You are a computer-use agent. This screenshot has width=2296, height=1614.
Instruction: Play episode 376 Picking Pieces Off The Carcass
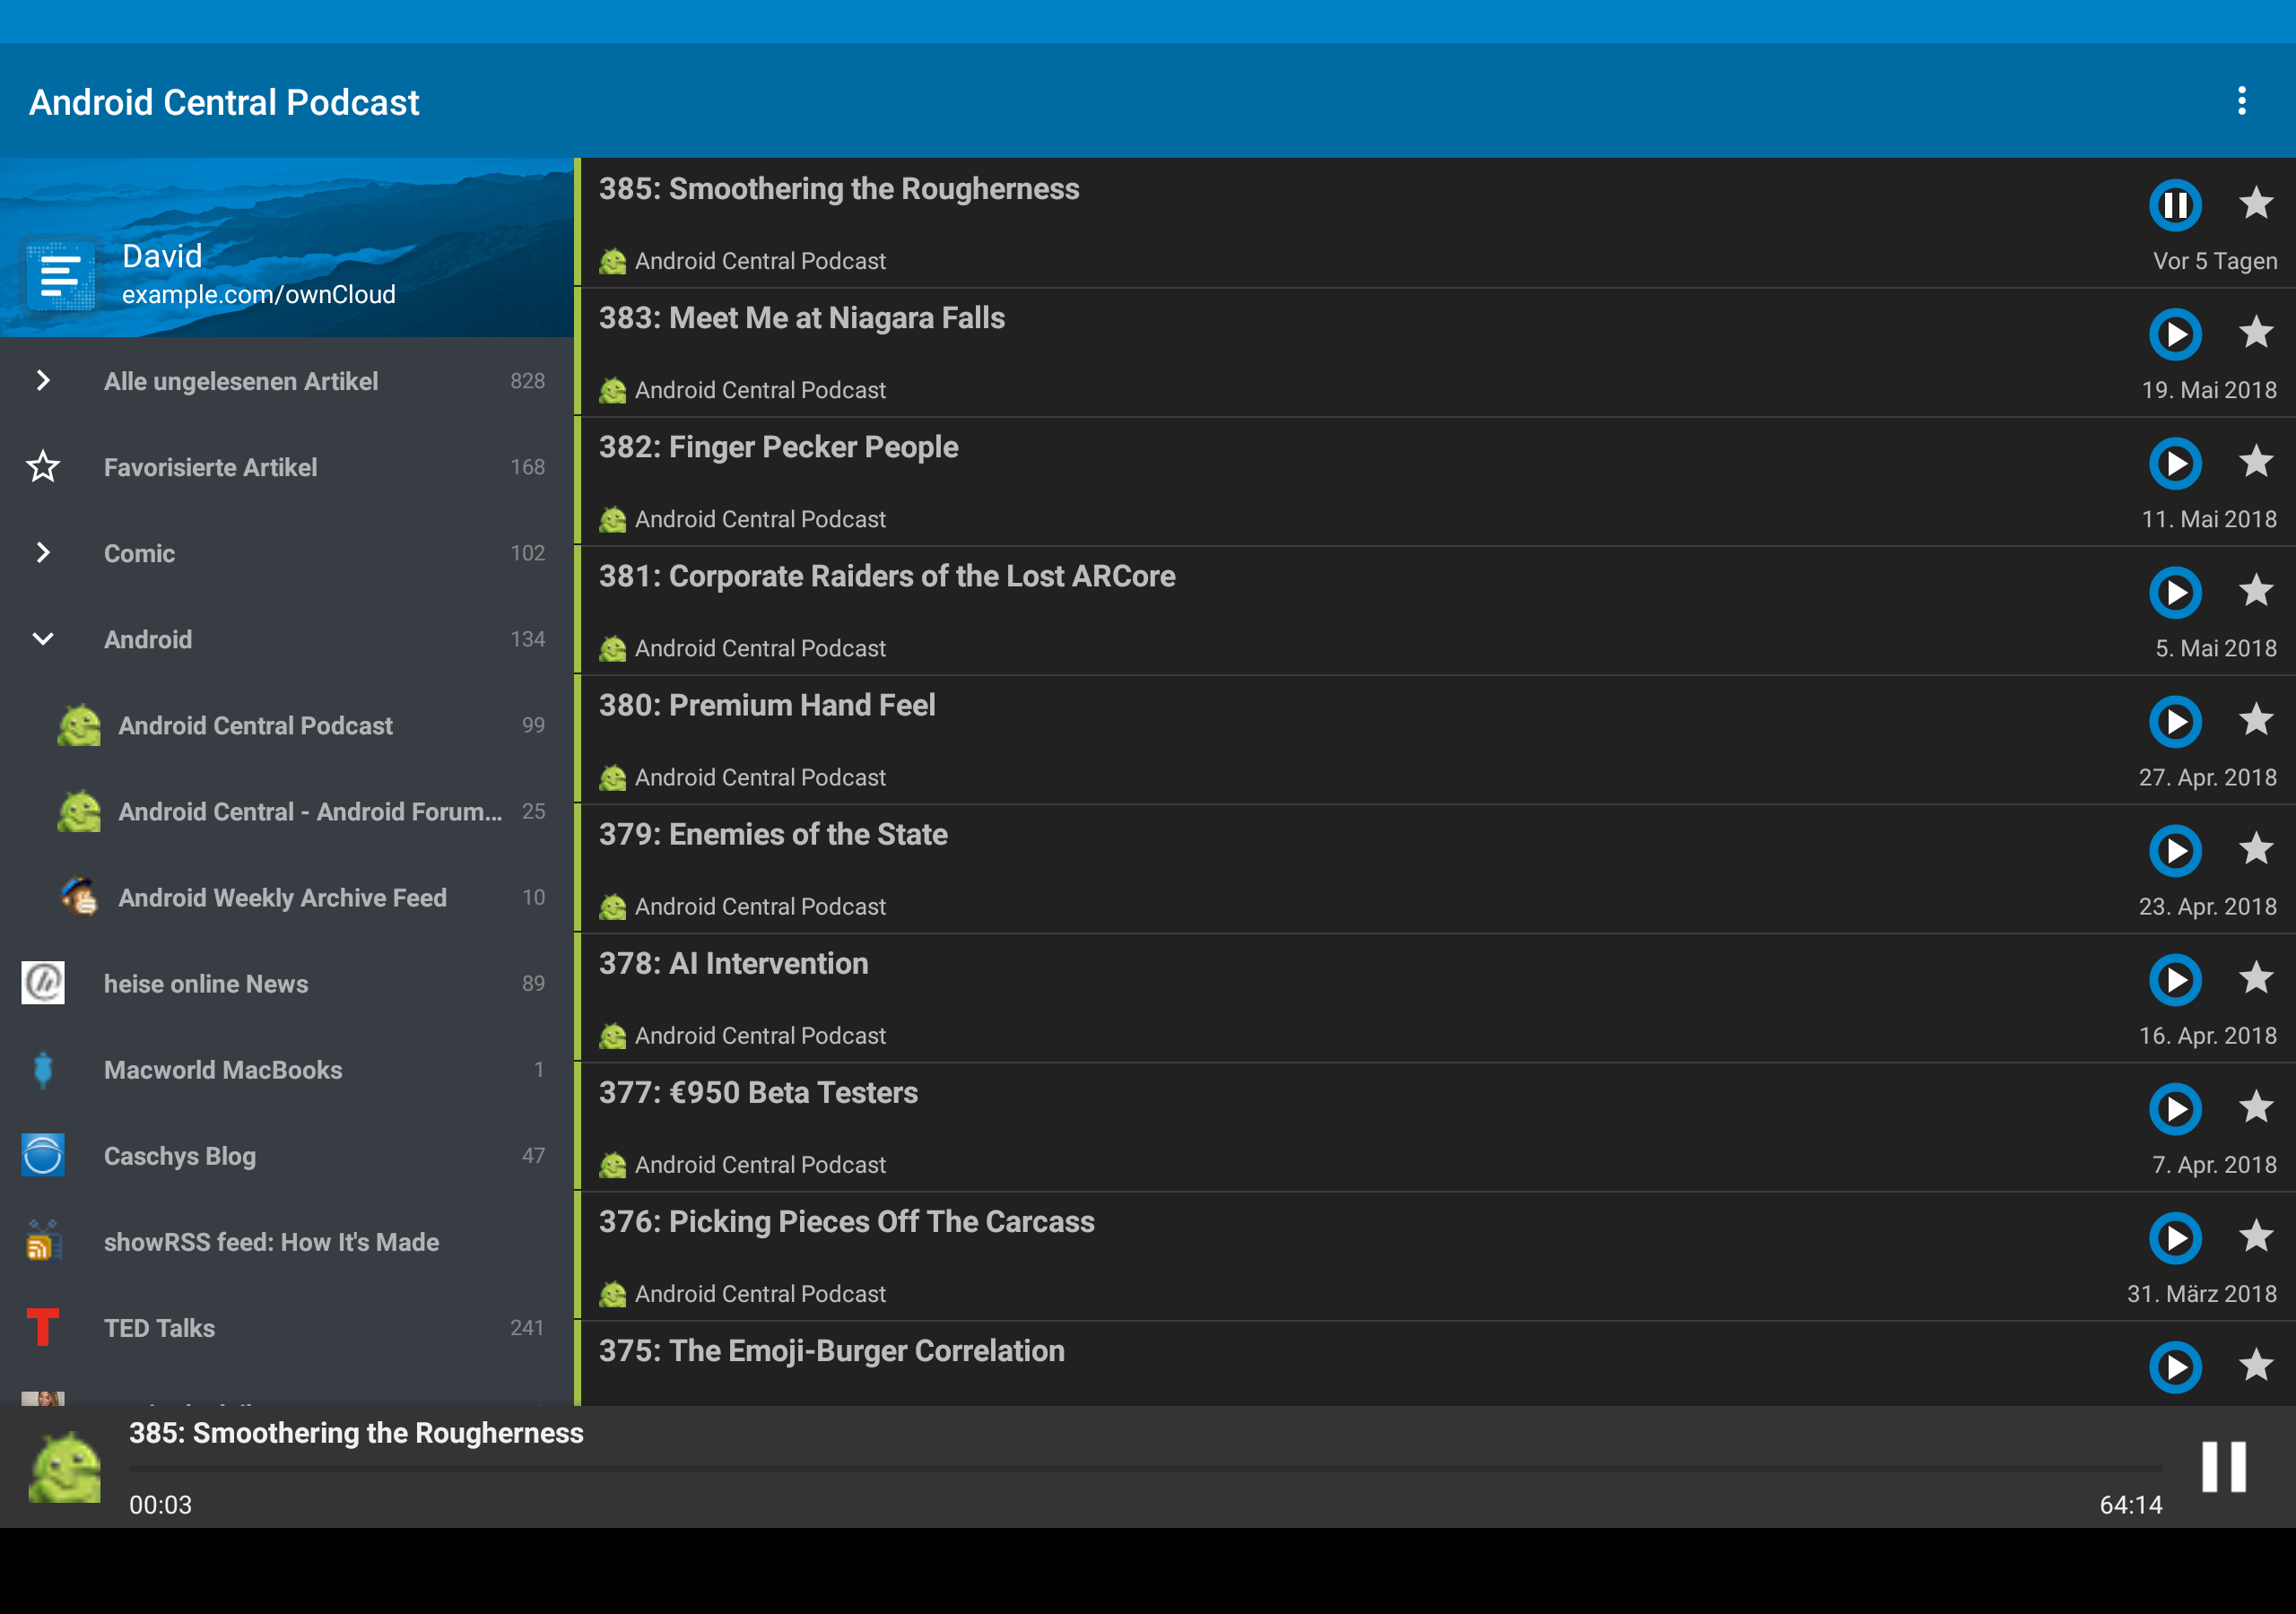[2175, 1238]
